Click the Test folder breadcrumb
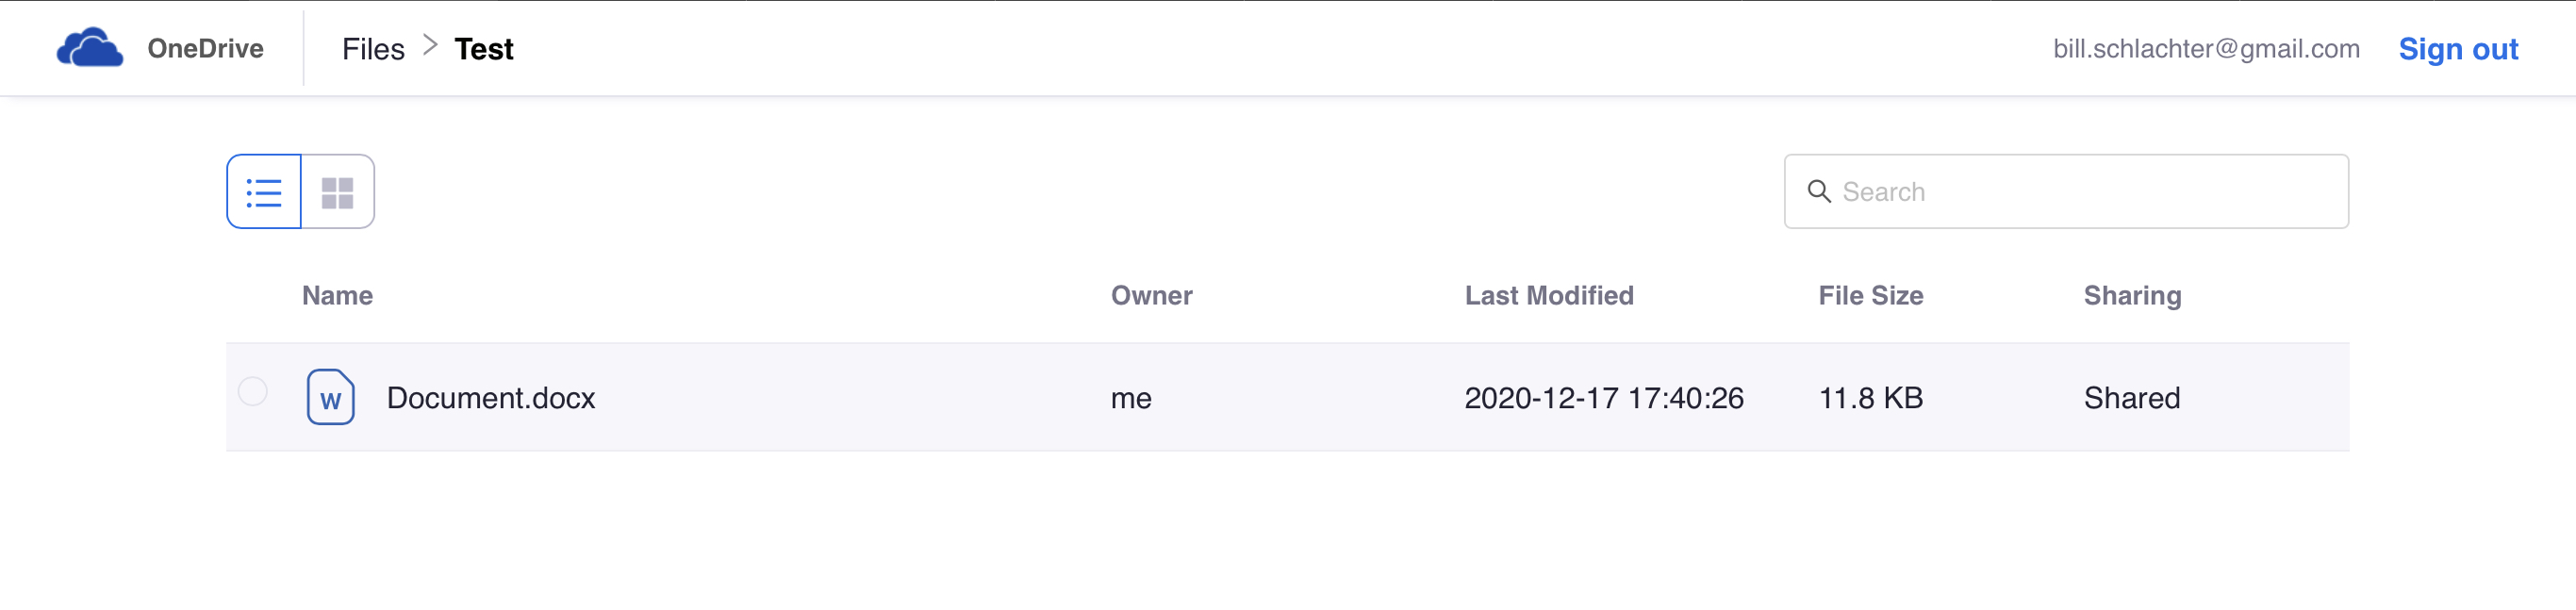 click(x=484, y=49)
